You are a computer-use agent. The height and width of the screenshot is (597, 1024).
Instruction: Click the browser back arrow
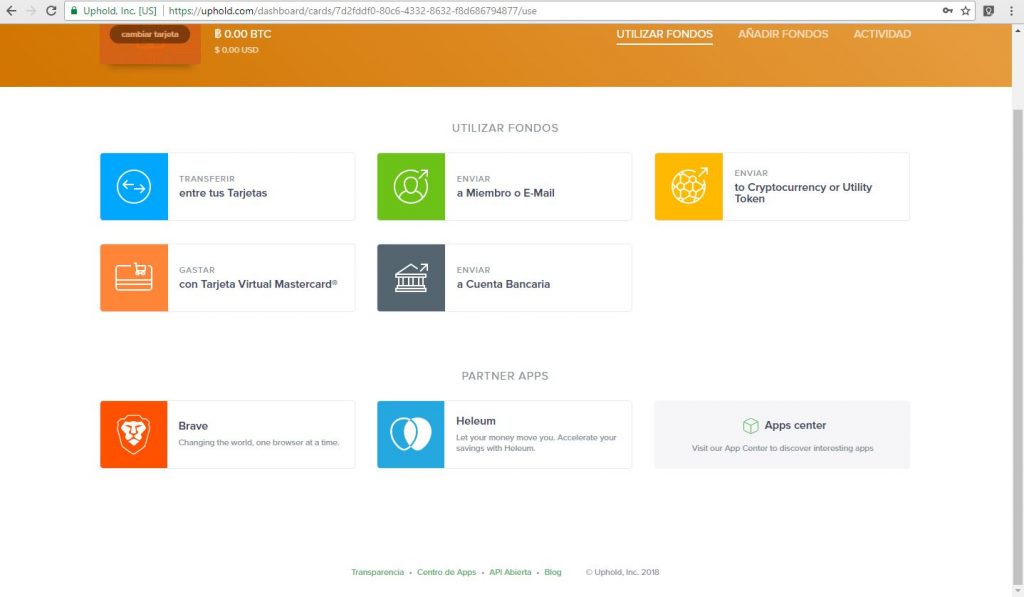click(x=11, y=10)
